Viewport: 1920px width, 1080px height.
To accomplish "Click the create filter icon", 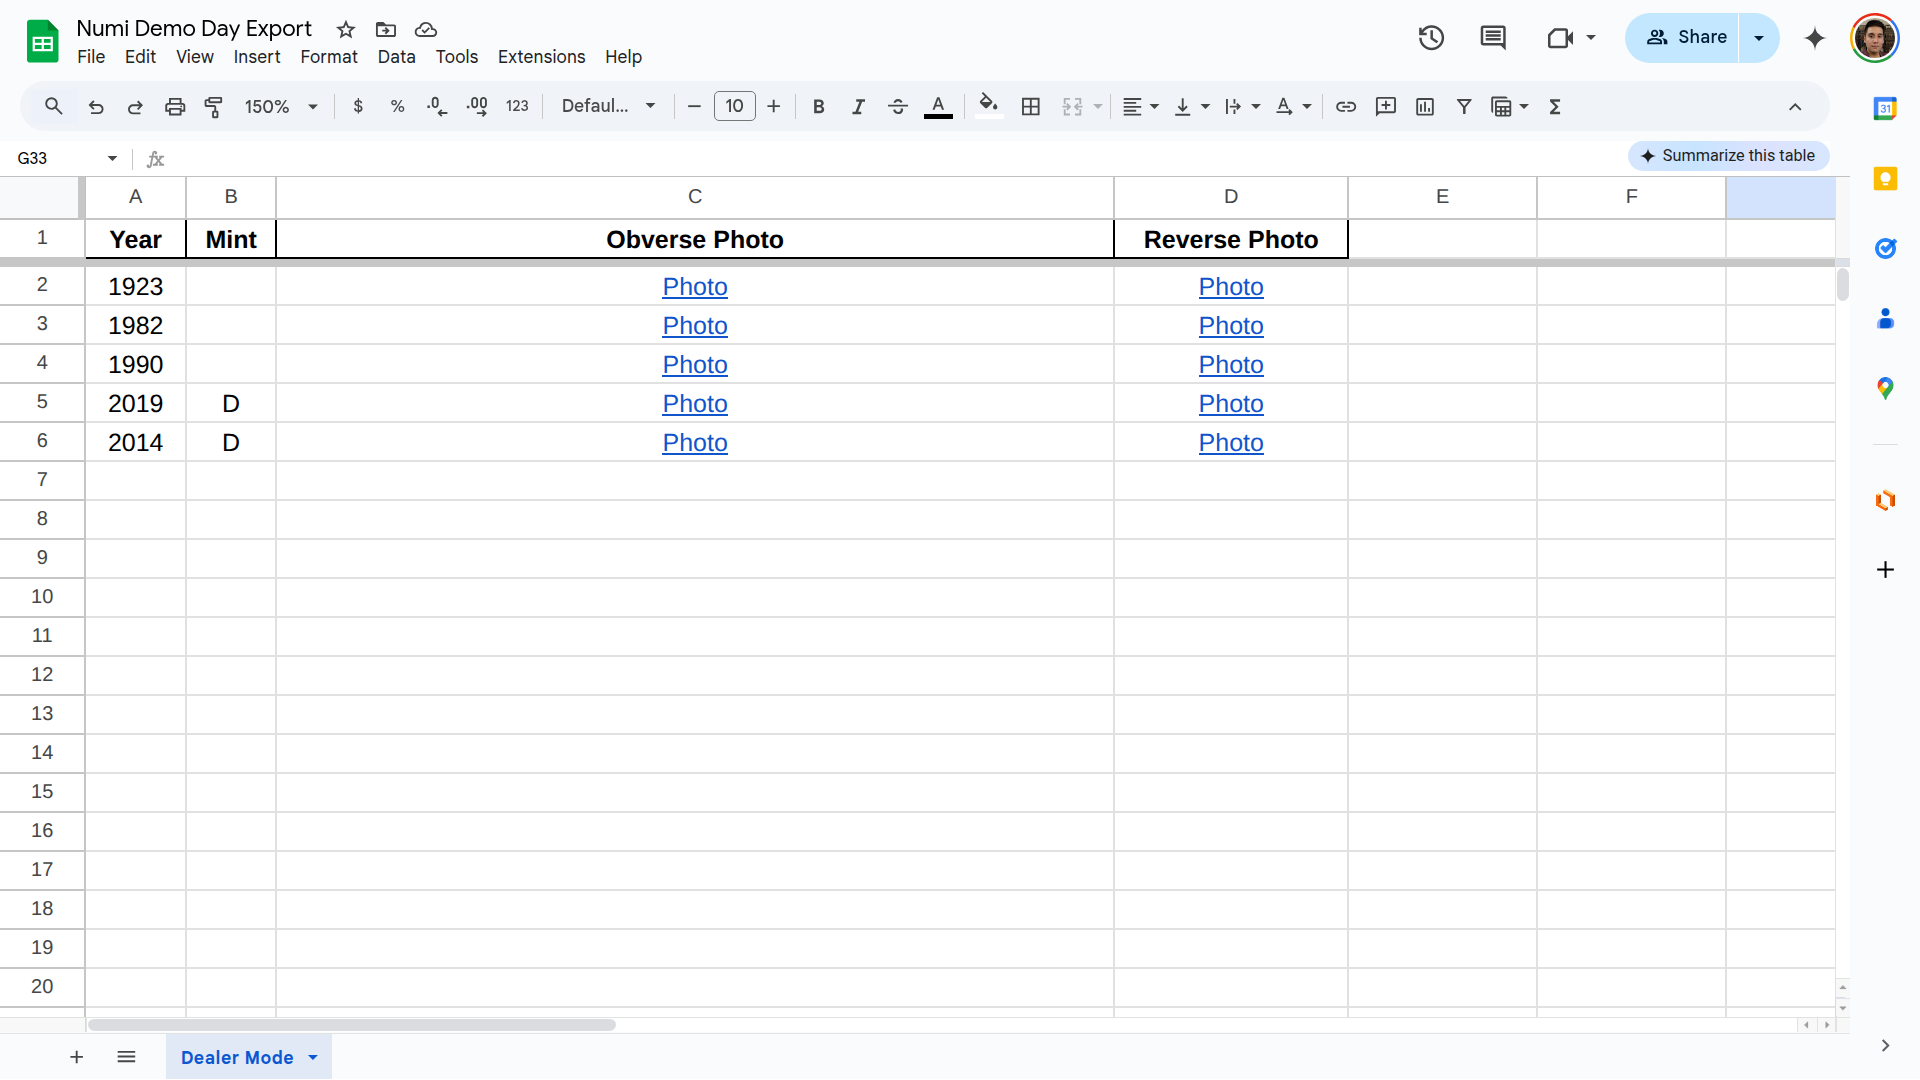I will pos(1464,107).
